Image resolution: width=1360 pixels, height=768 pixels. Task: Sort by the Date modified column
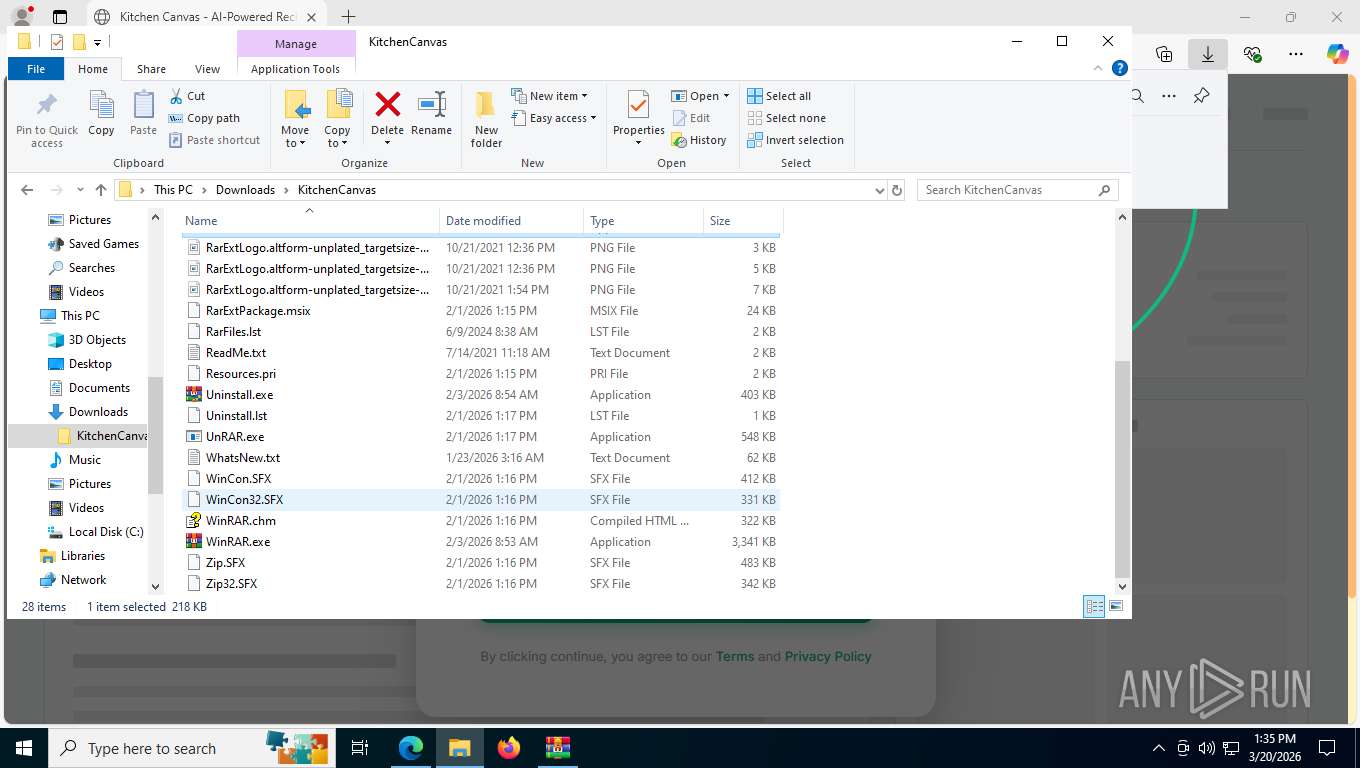click(511, 221)
